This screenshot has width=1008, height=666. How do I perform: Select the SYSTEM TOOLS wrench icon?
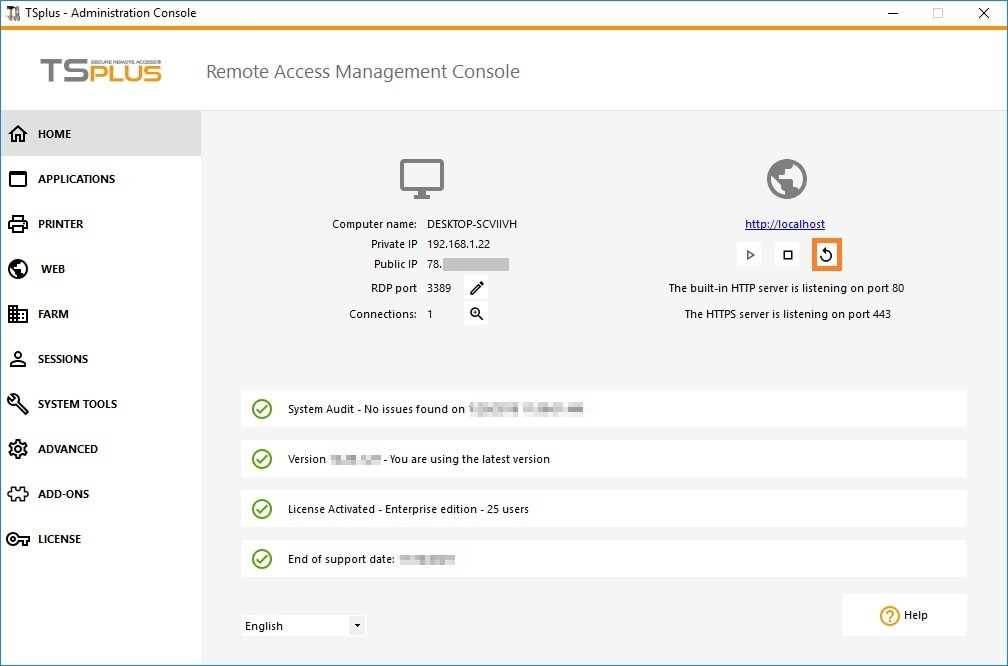coord(17,403)
